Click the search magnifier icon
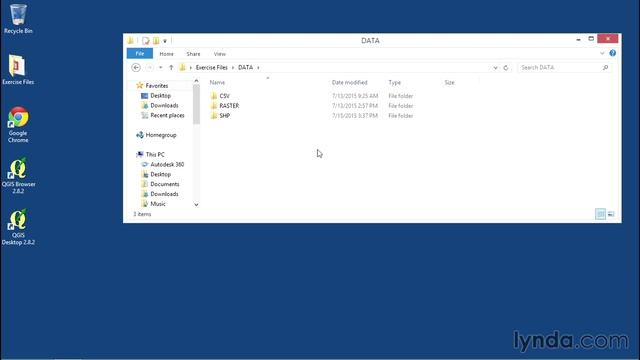Image resolution: width=640 pixels, height=360 pixels. 605,68
